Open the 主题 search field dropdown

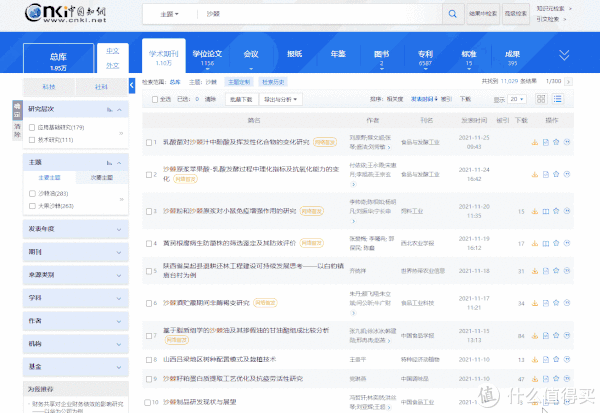(169, 14)
